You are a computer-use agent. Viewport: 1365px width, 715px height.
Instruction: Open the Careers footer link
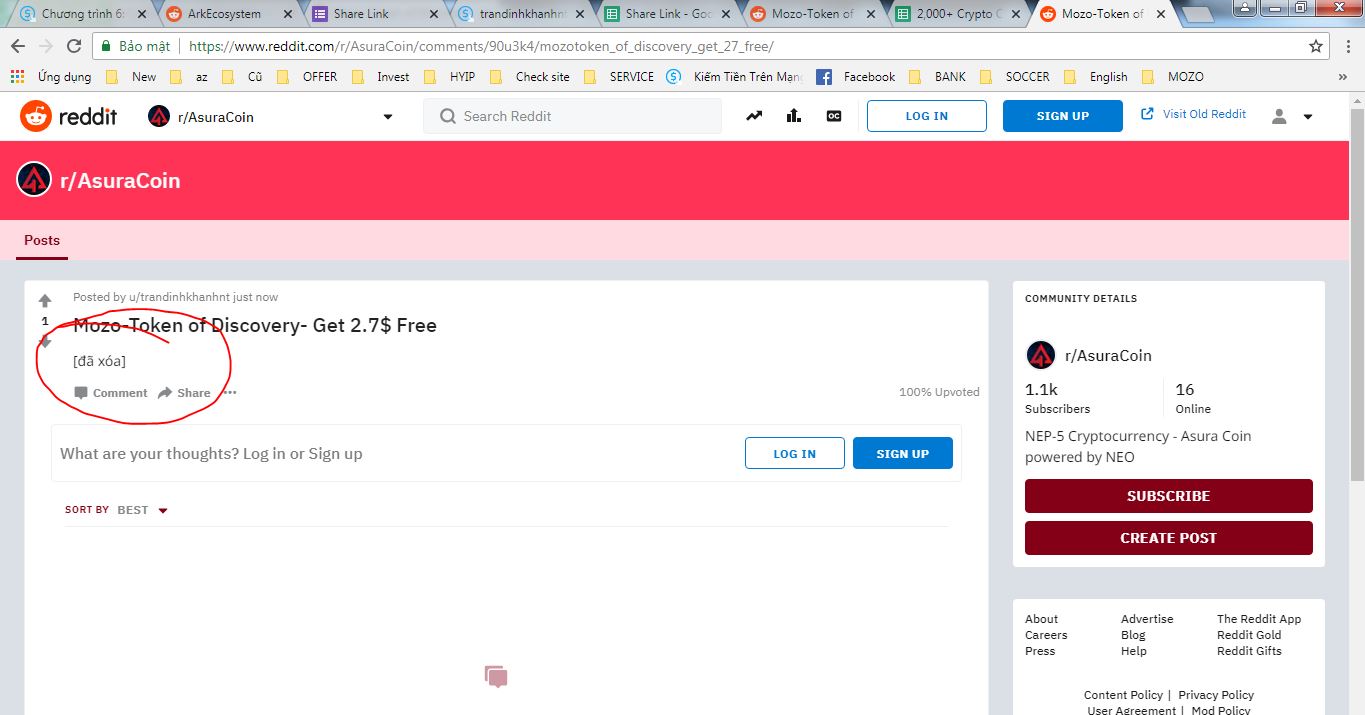click(x=1046, y=635)
